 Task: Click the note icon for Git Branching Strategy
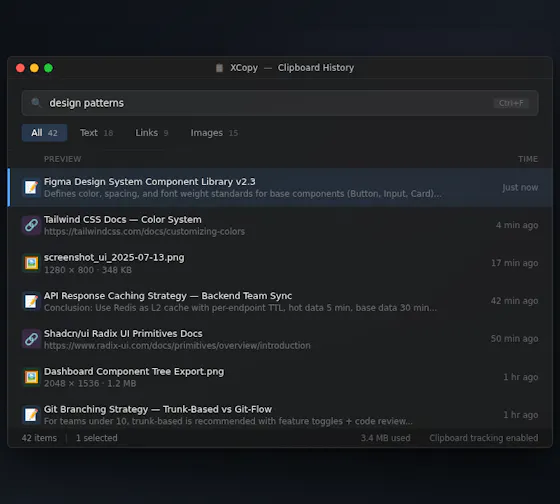pos(31,415)
